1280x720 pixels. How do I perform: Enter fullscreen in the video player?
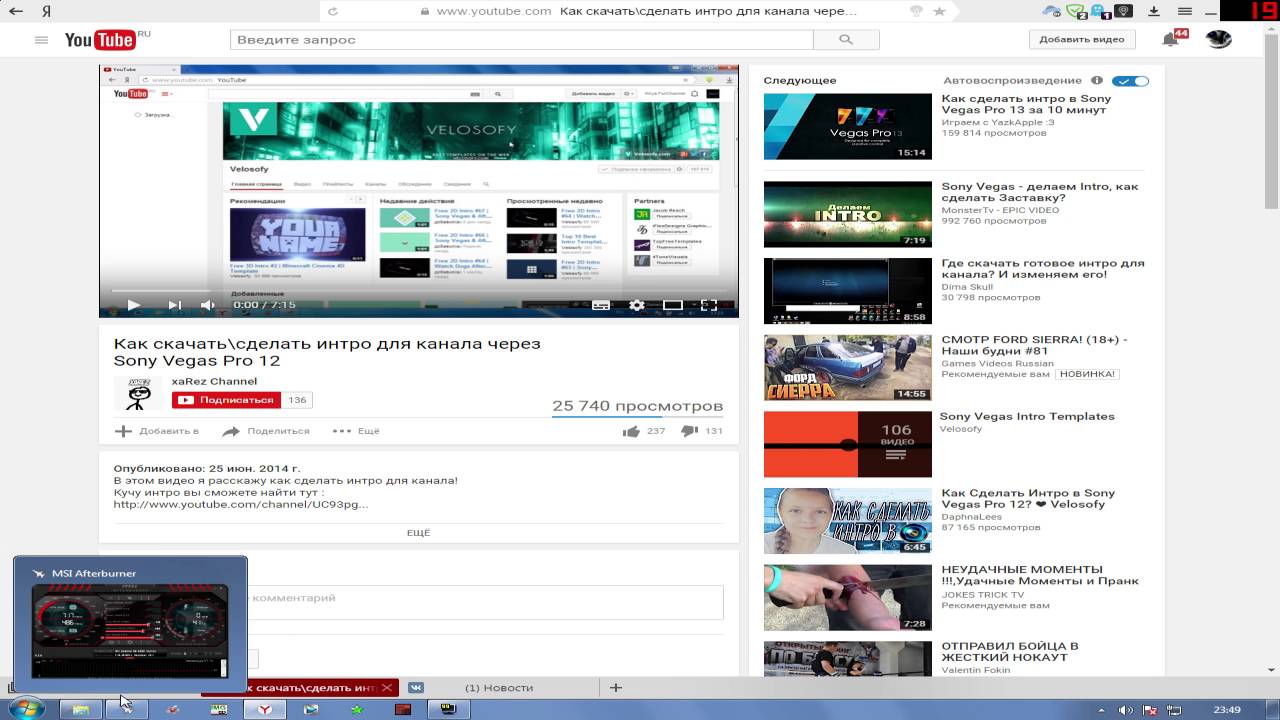(708, 305)
